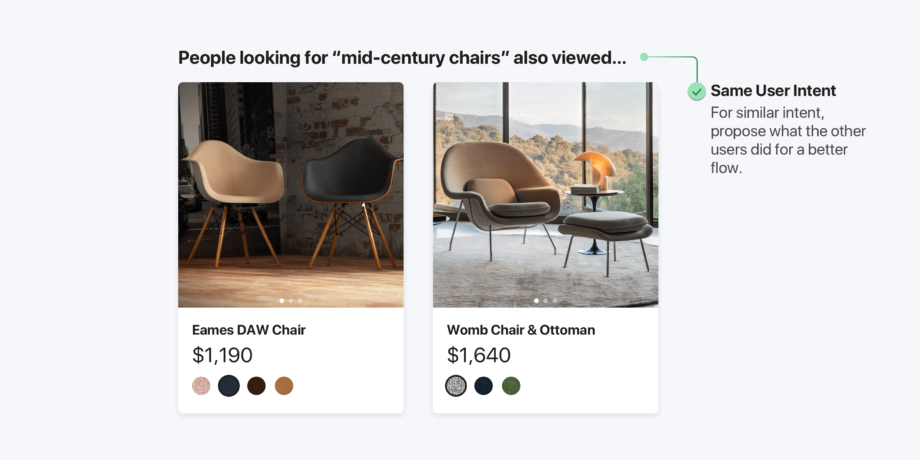920x460 pixels.
Task: Select the tan swatch for Eames DAW Chair
Action: pyautogui.click(x=284, y=385)
